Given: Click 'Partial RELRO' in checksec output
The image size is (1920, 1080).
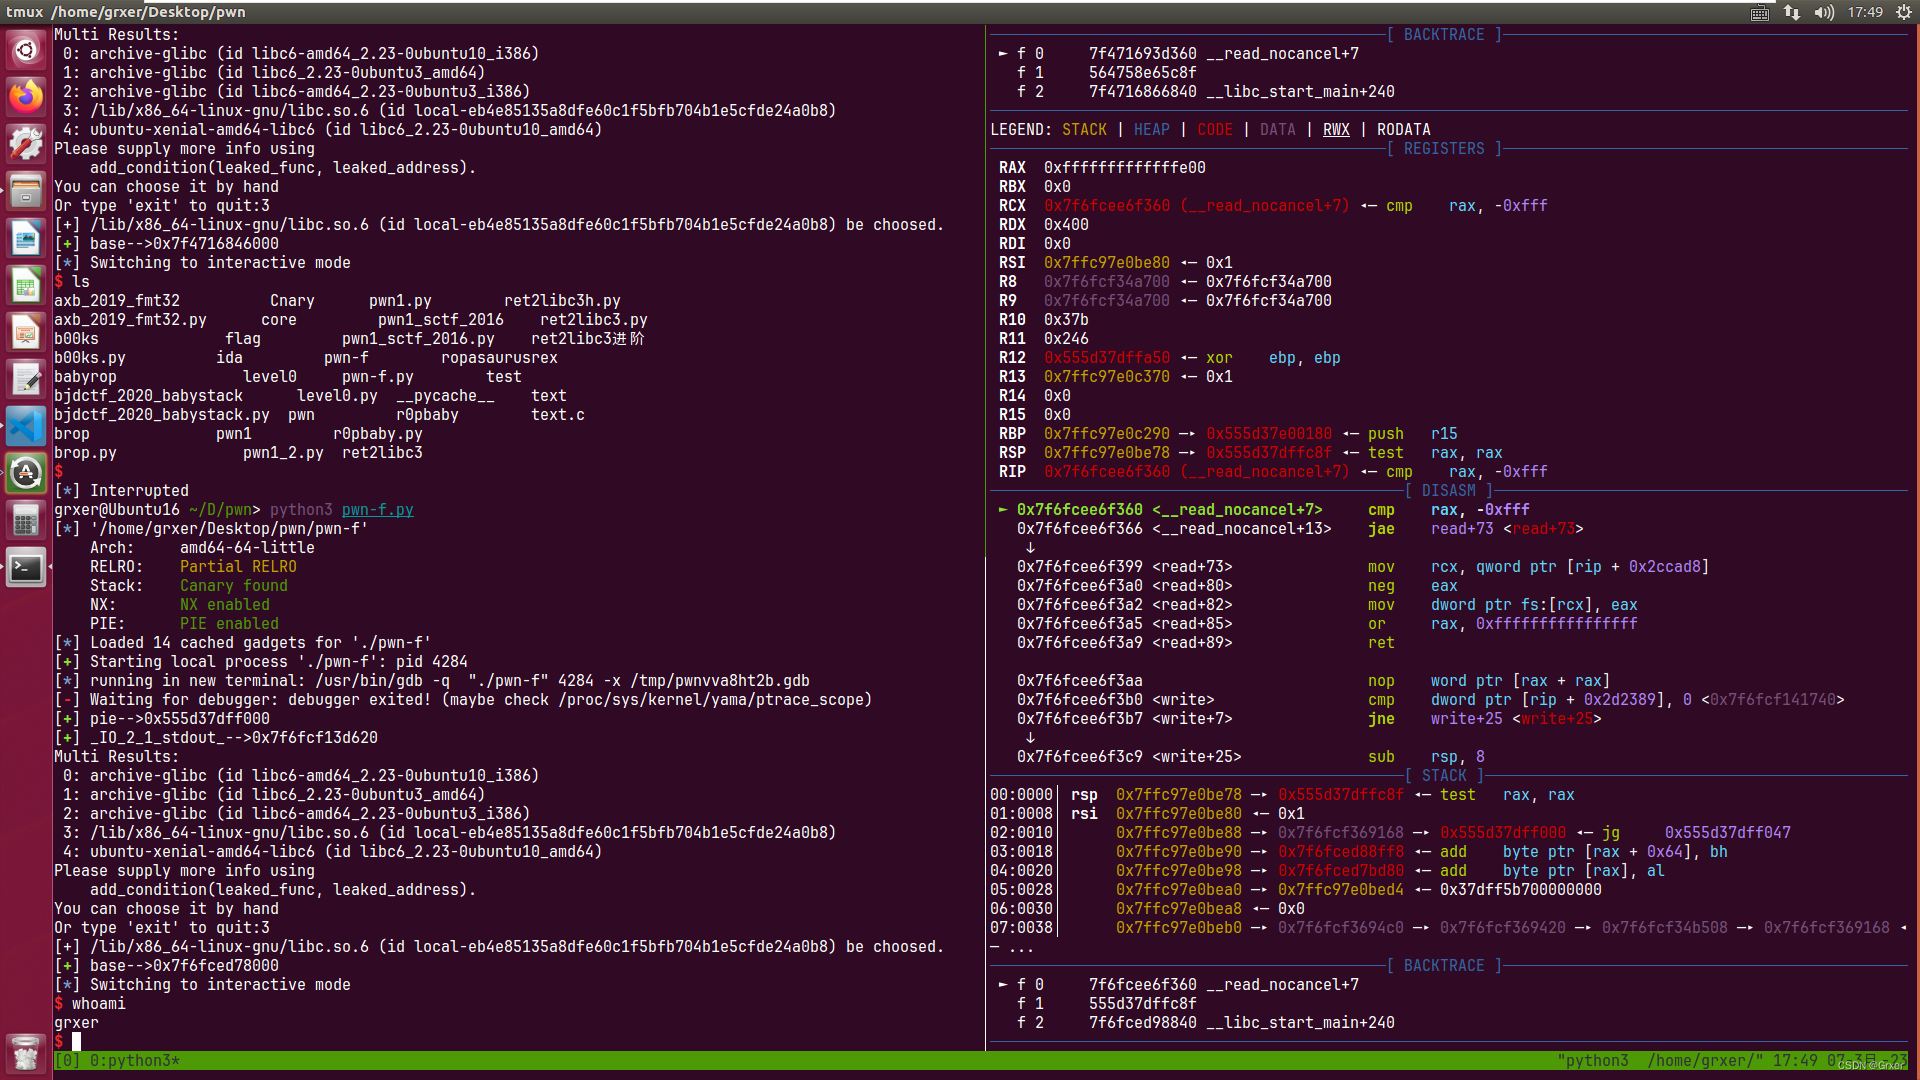Looking at the screenshot, I should [238, 566].
